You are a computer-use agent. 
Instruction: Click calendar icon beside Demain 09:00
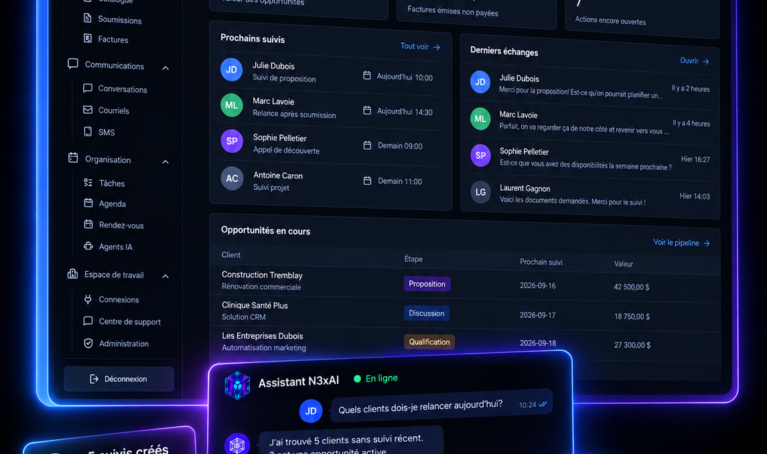367,145
